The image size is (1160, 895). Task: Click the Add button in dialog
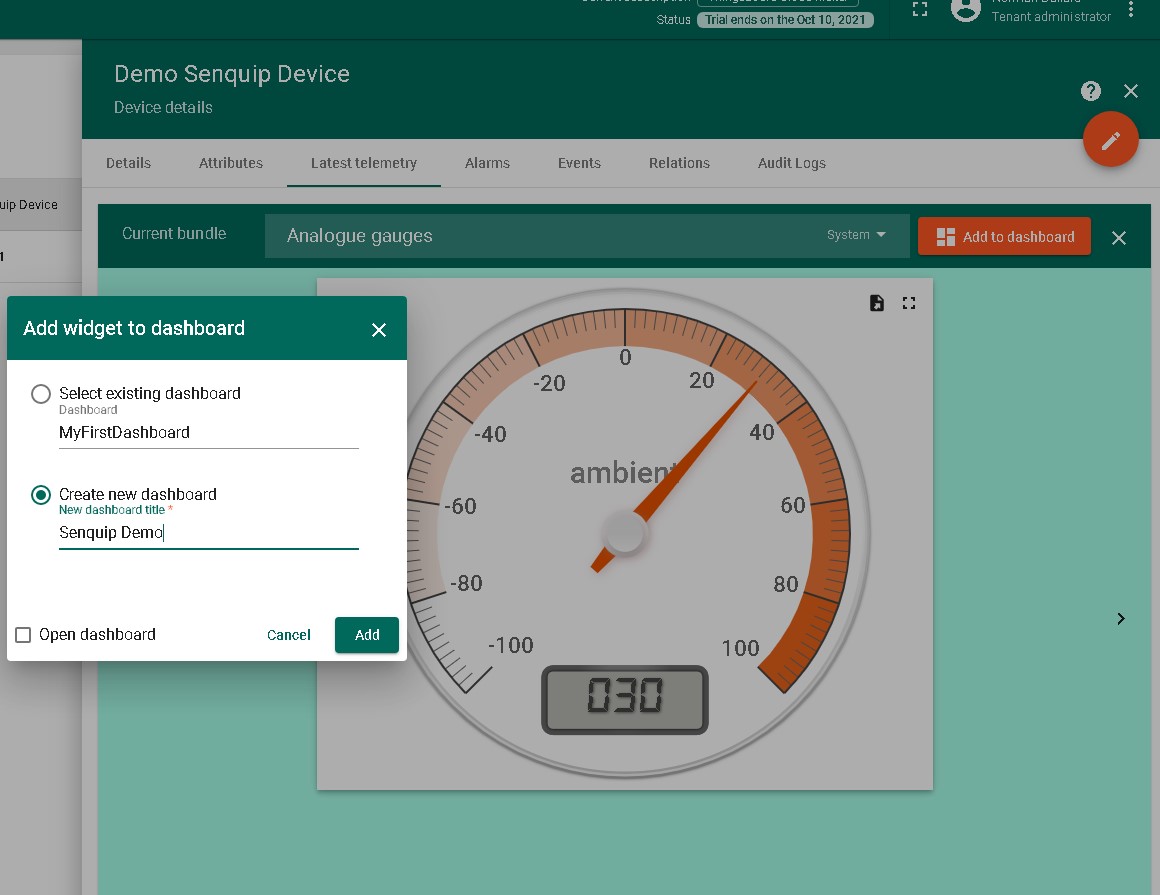point(366,635)
